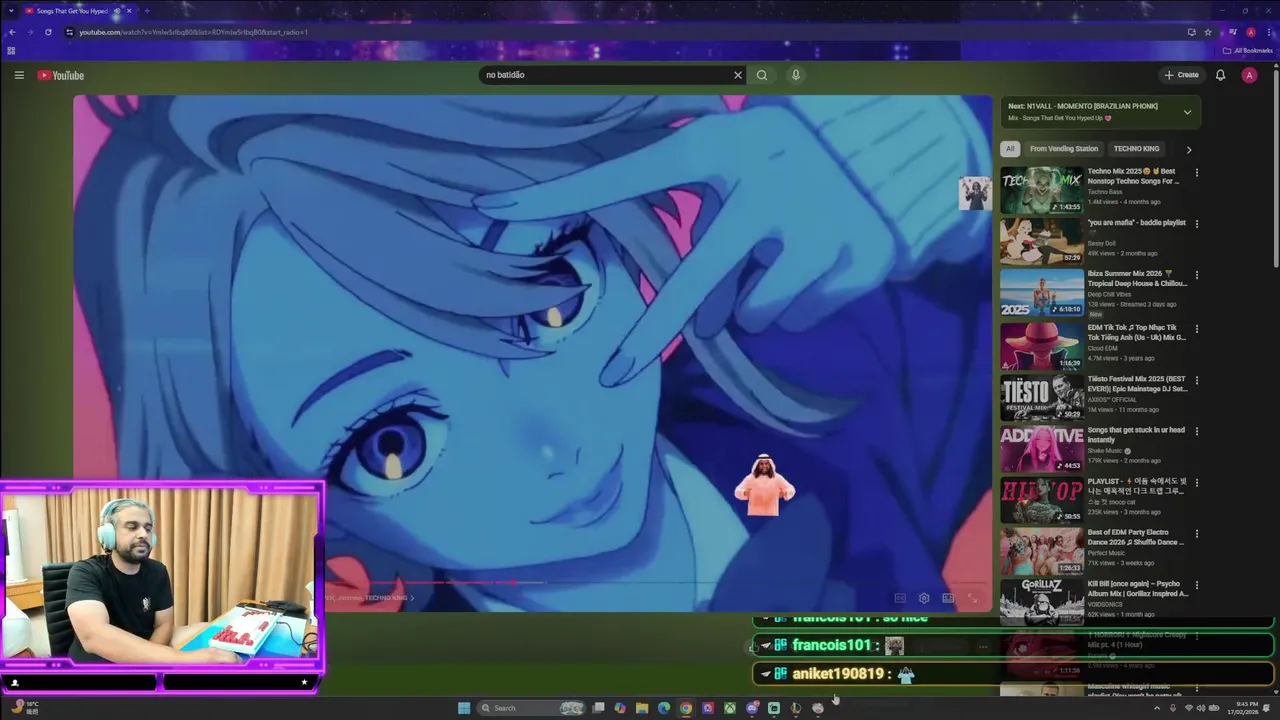This screenshot has width=1280, height=720.
Task: Open 'you are mafia' baddie playlist video
Action: click(1042, 241)
